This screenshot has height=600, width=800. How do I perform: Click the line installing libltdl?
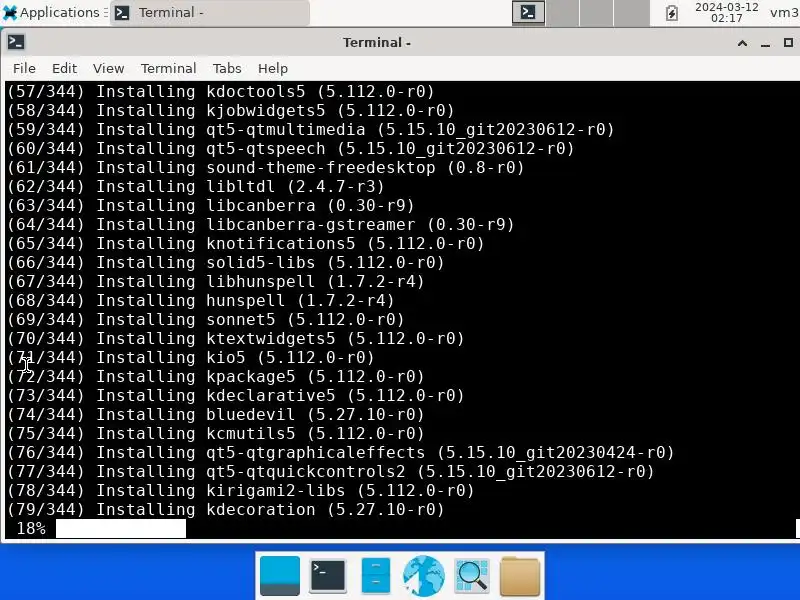pyautogui.click(x=195, y=186)
